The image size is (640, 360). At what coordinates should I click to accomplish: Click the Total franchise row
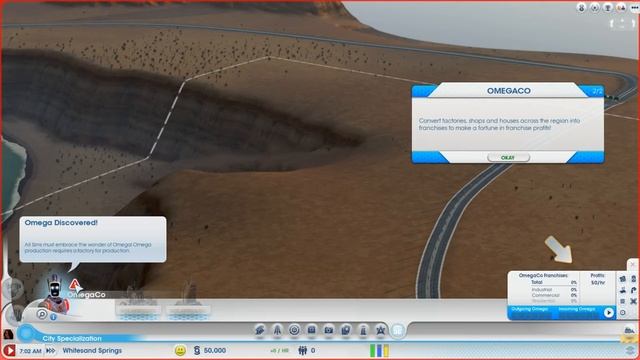point(554,282)
